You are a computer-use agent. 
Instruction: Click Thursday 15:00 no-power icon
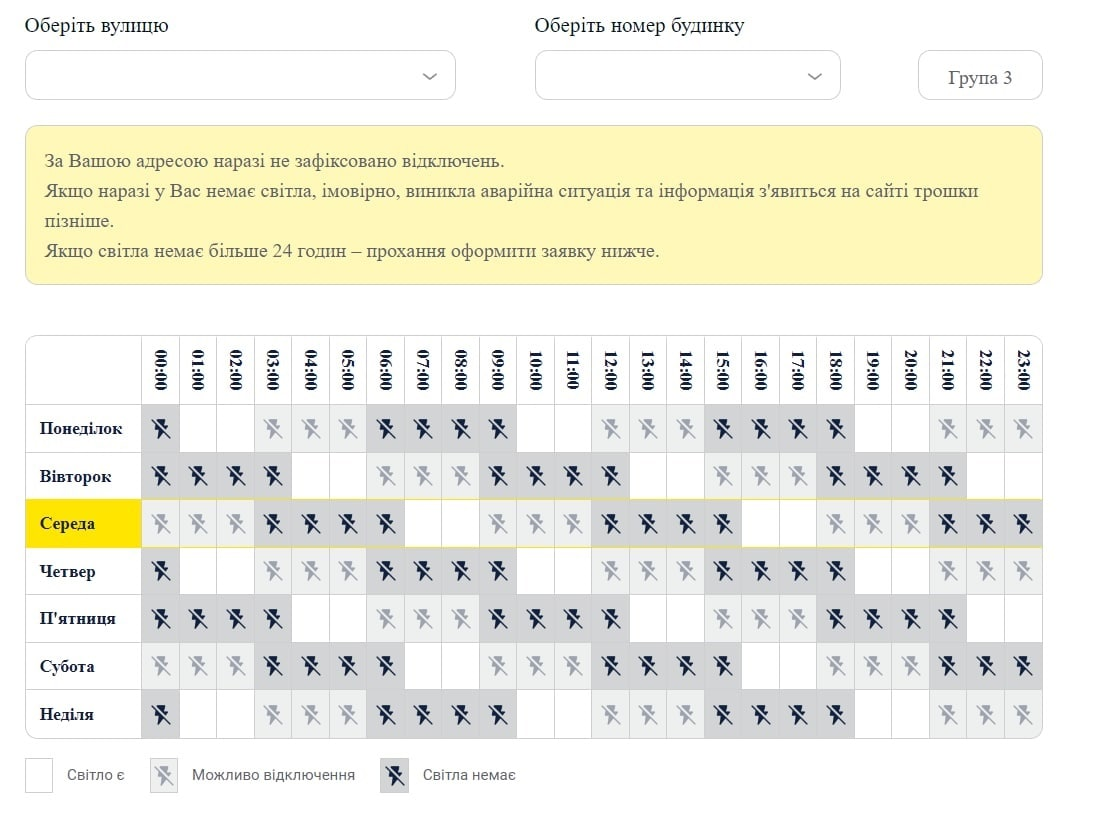tap(723, 571)
